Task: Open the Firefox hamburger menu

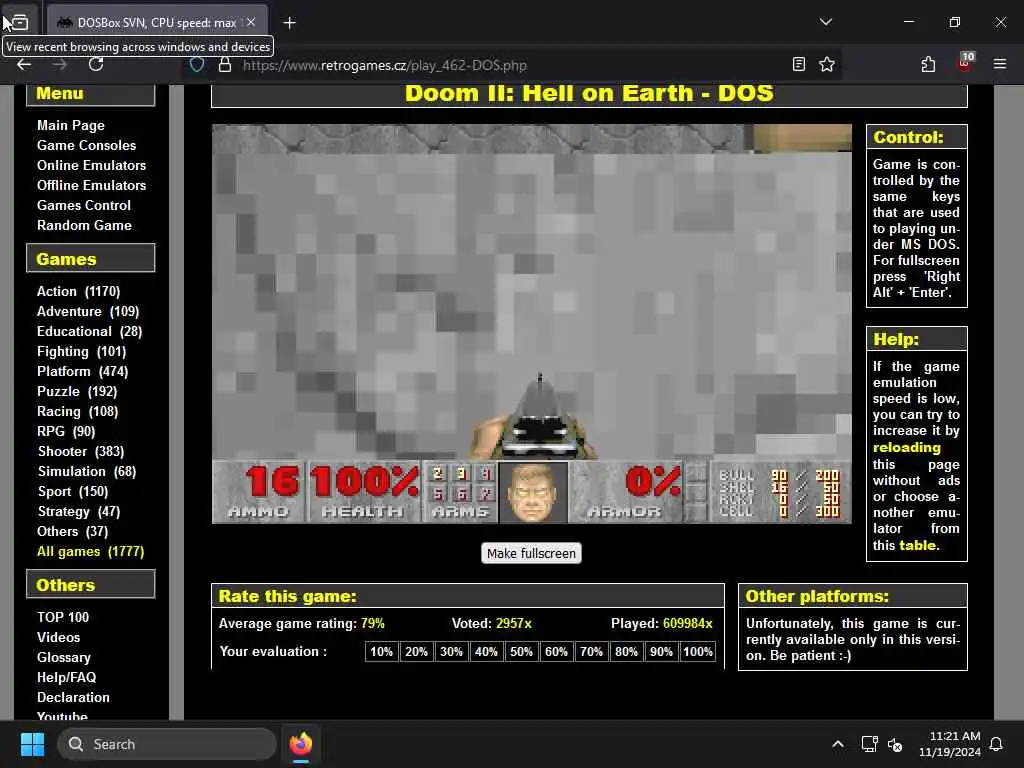Action: tap(1000, 64)
